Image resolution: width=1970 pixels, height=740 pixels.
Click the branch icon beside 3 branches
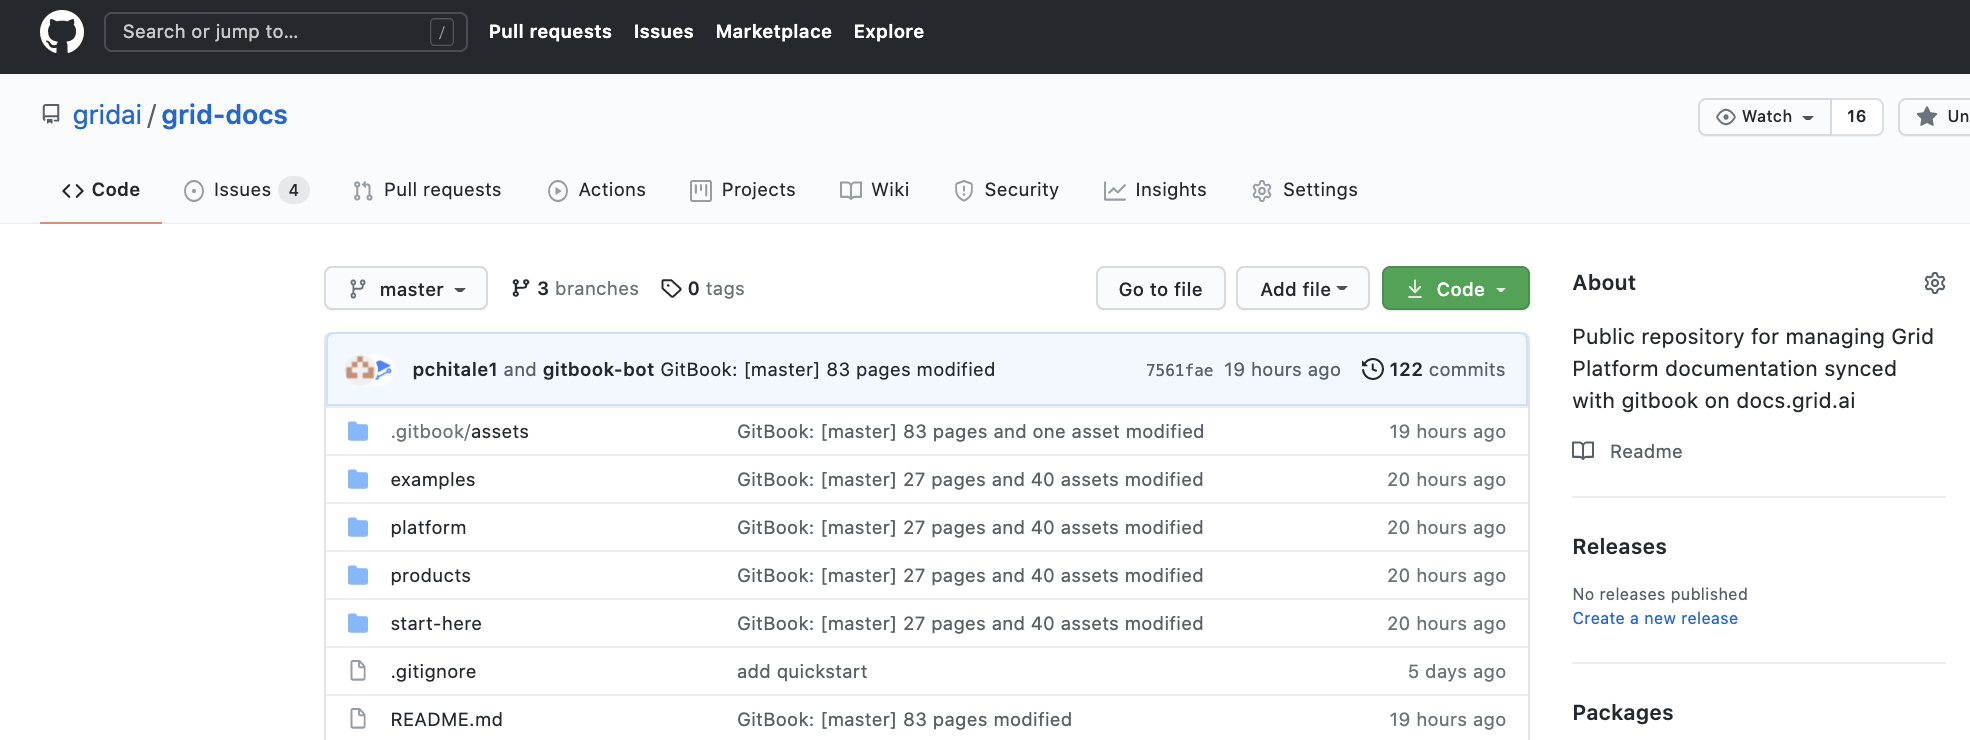520,288
